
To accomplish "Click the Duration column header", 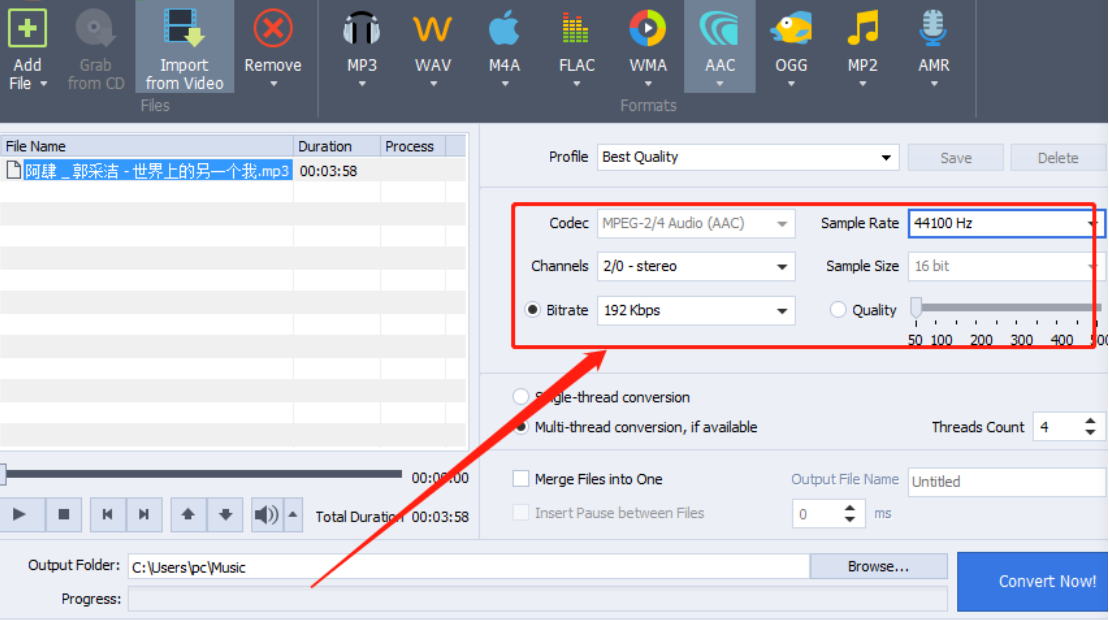I will click(x=337, y=146).
